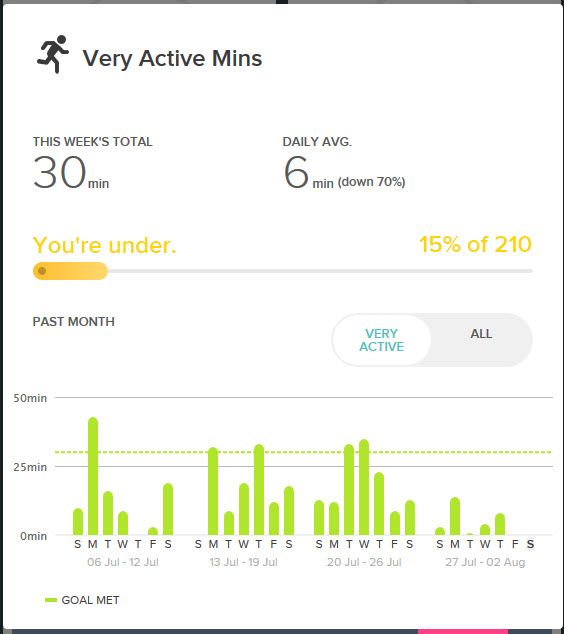Click the green dashed goal line
Screen dimensions: 564x634
[x=303, y=452]
